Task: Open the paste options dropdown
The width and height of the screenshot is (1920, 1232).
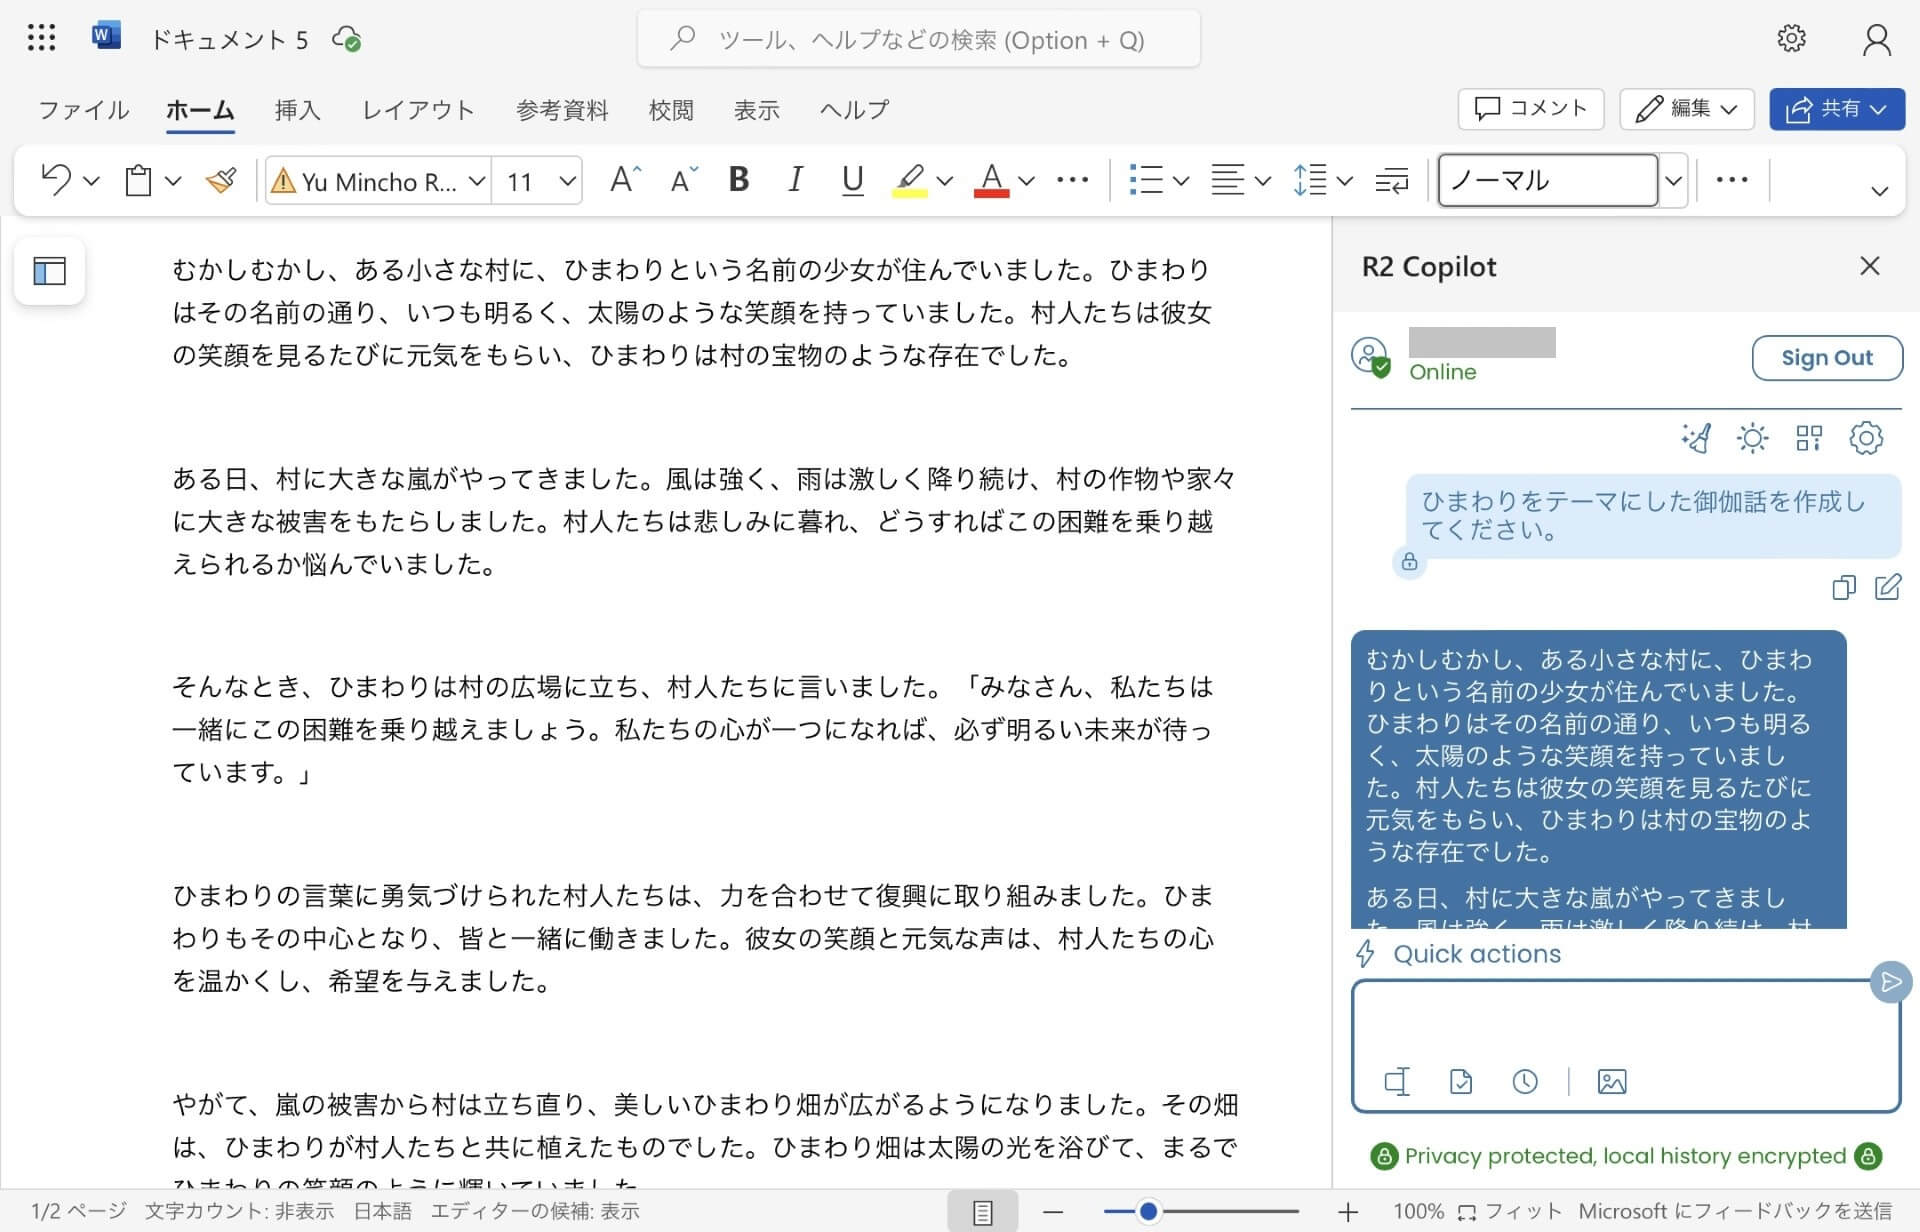Action: (173, 181)
